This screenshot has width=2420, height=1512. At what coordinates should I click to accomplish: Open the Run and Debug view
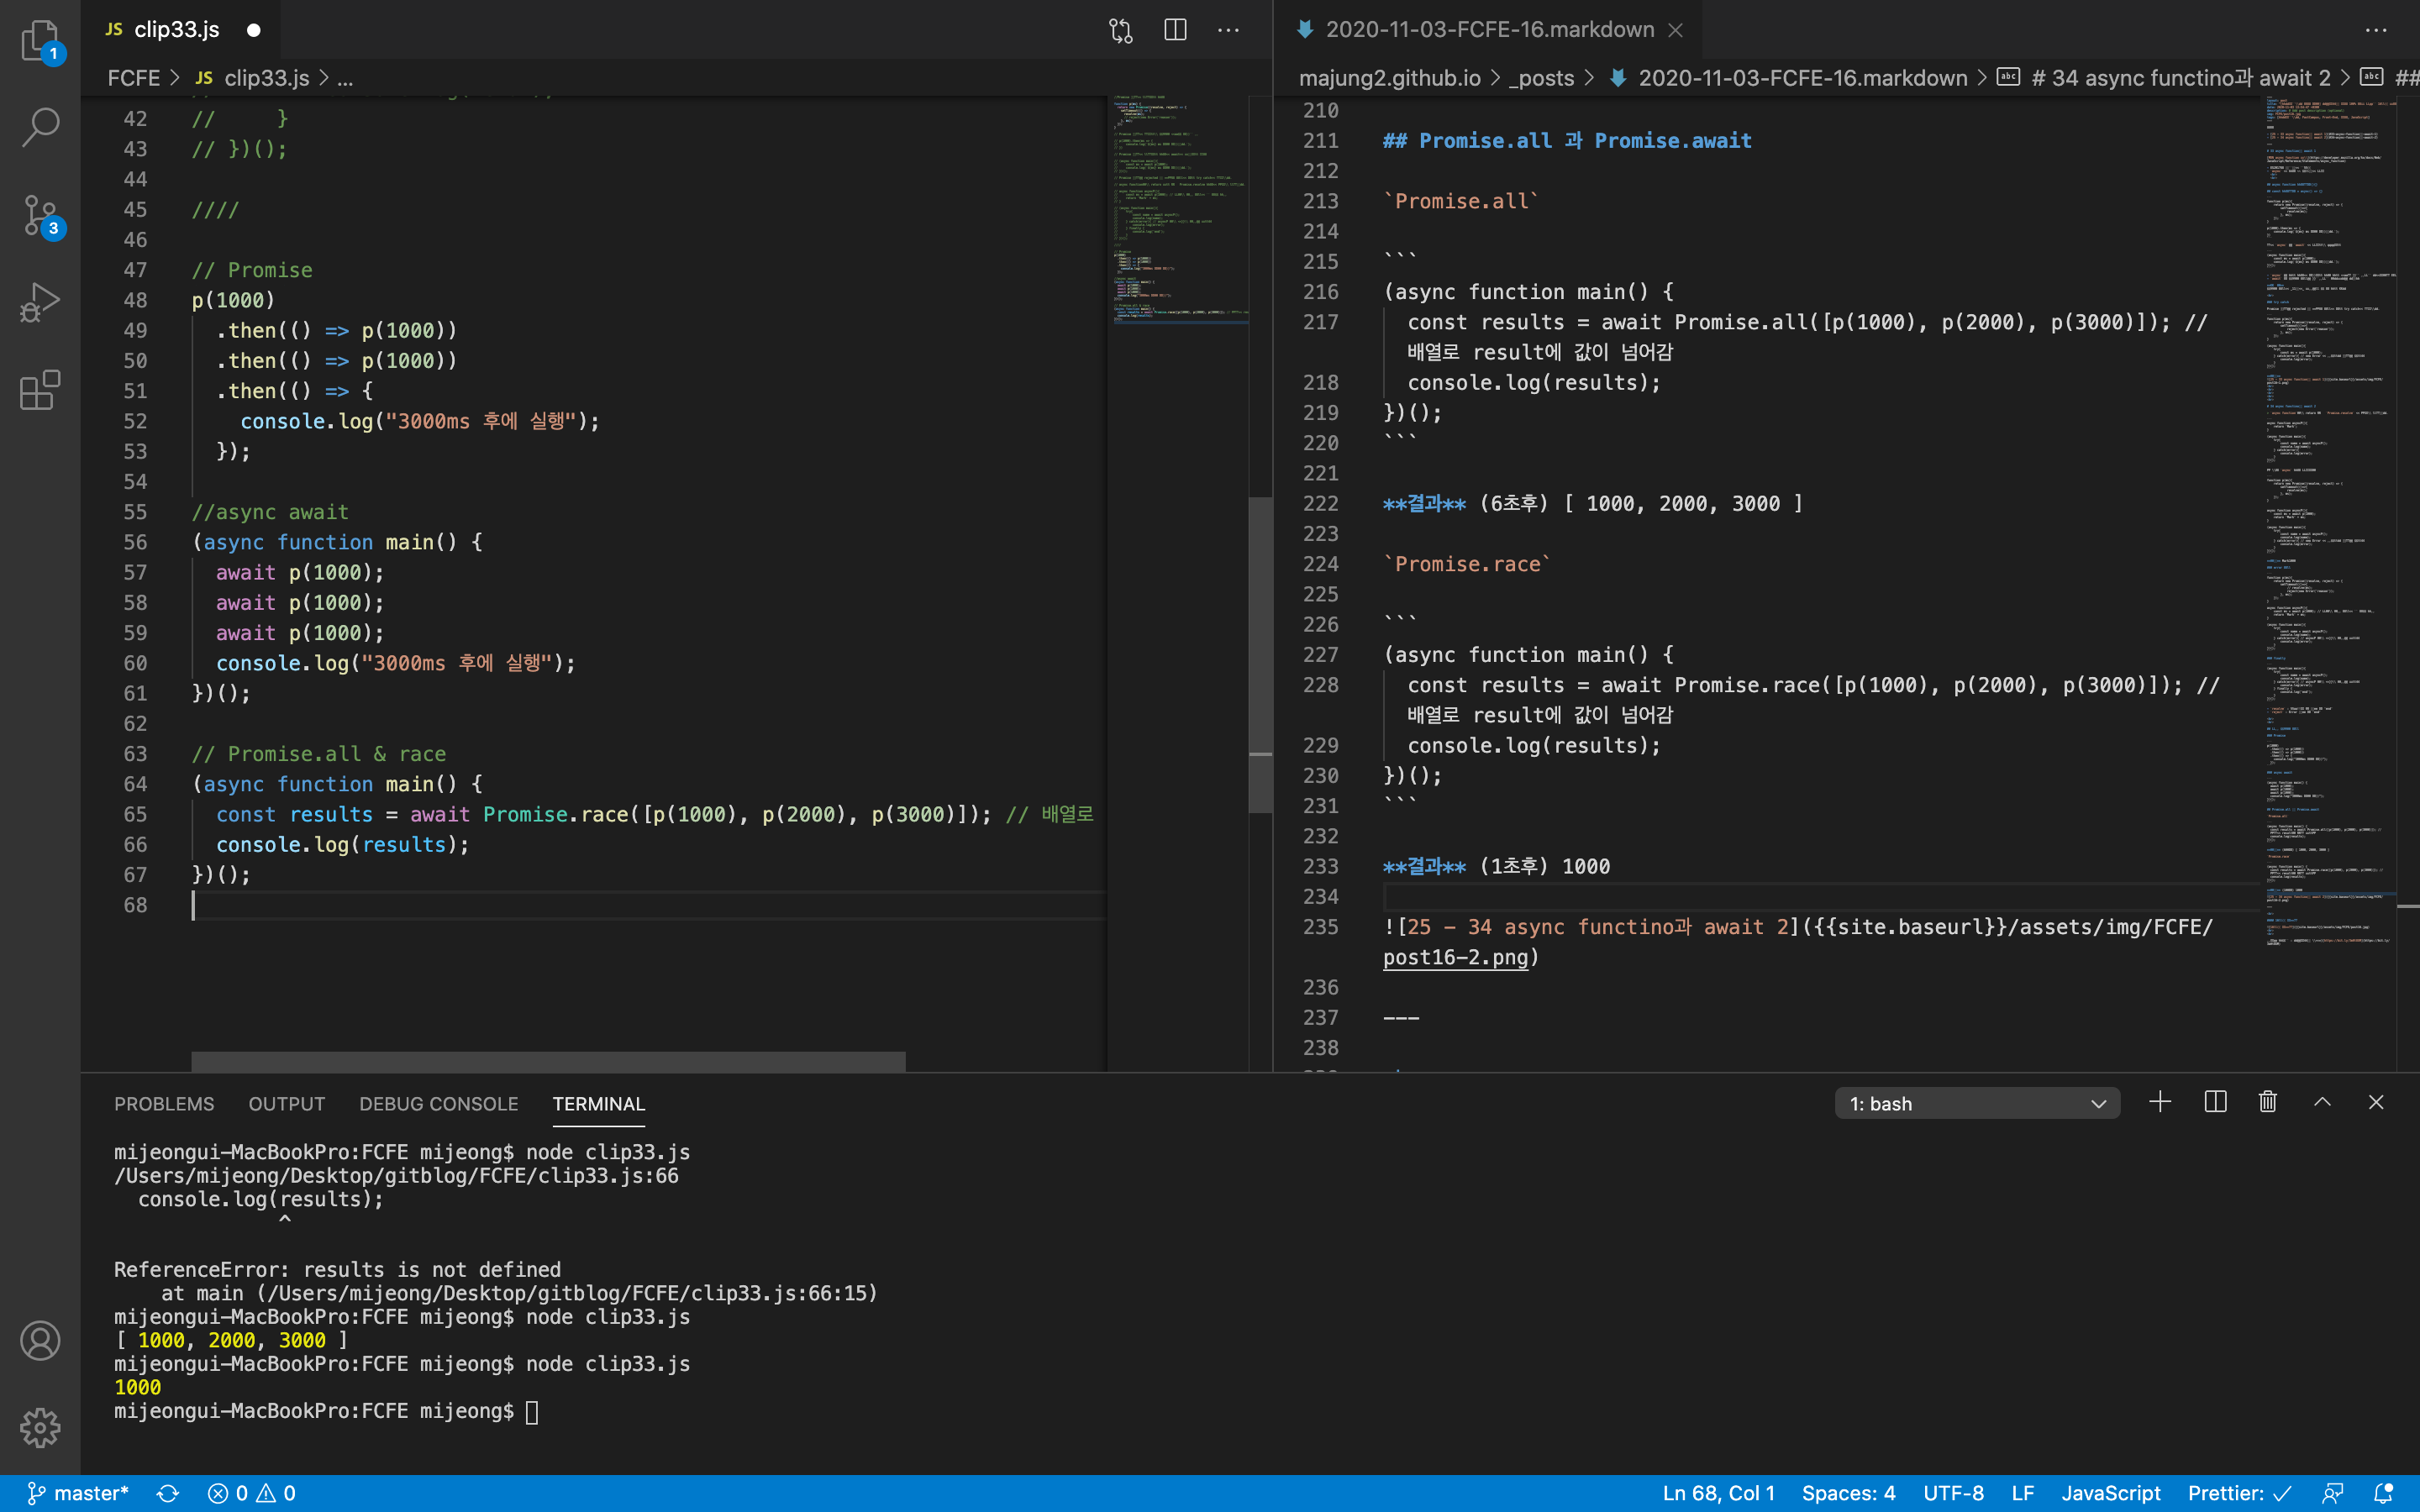point(40,301)
